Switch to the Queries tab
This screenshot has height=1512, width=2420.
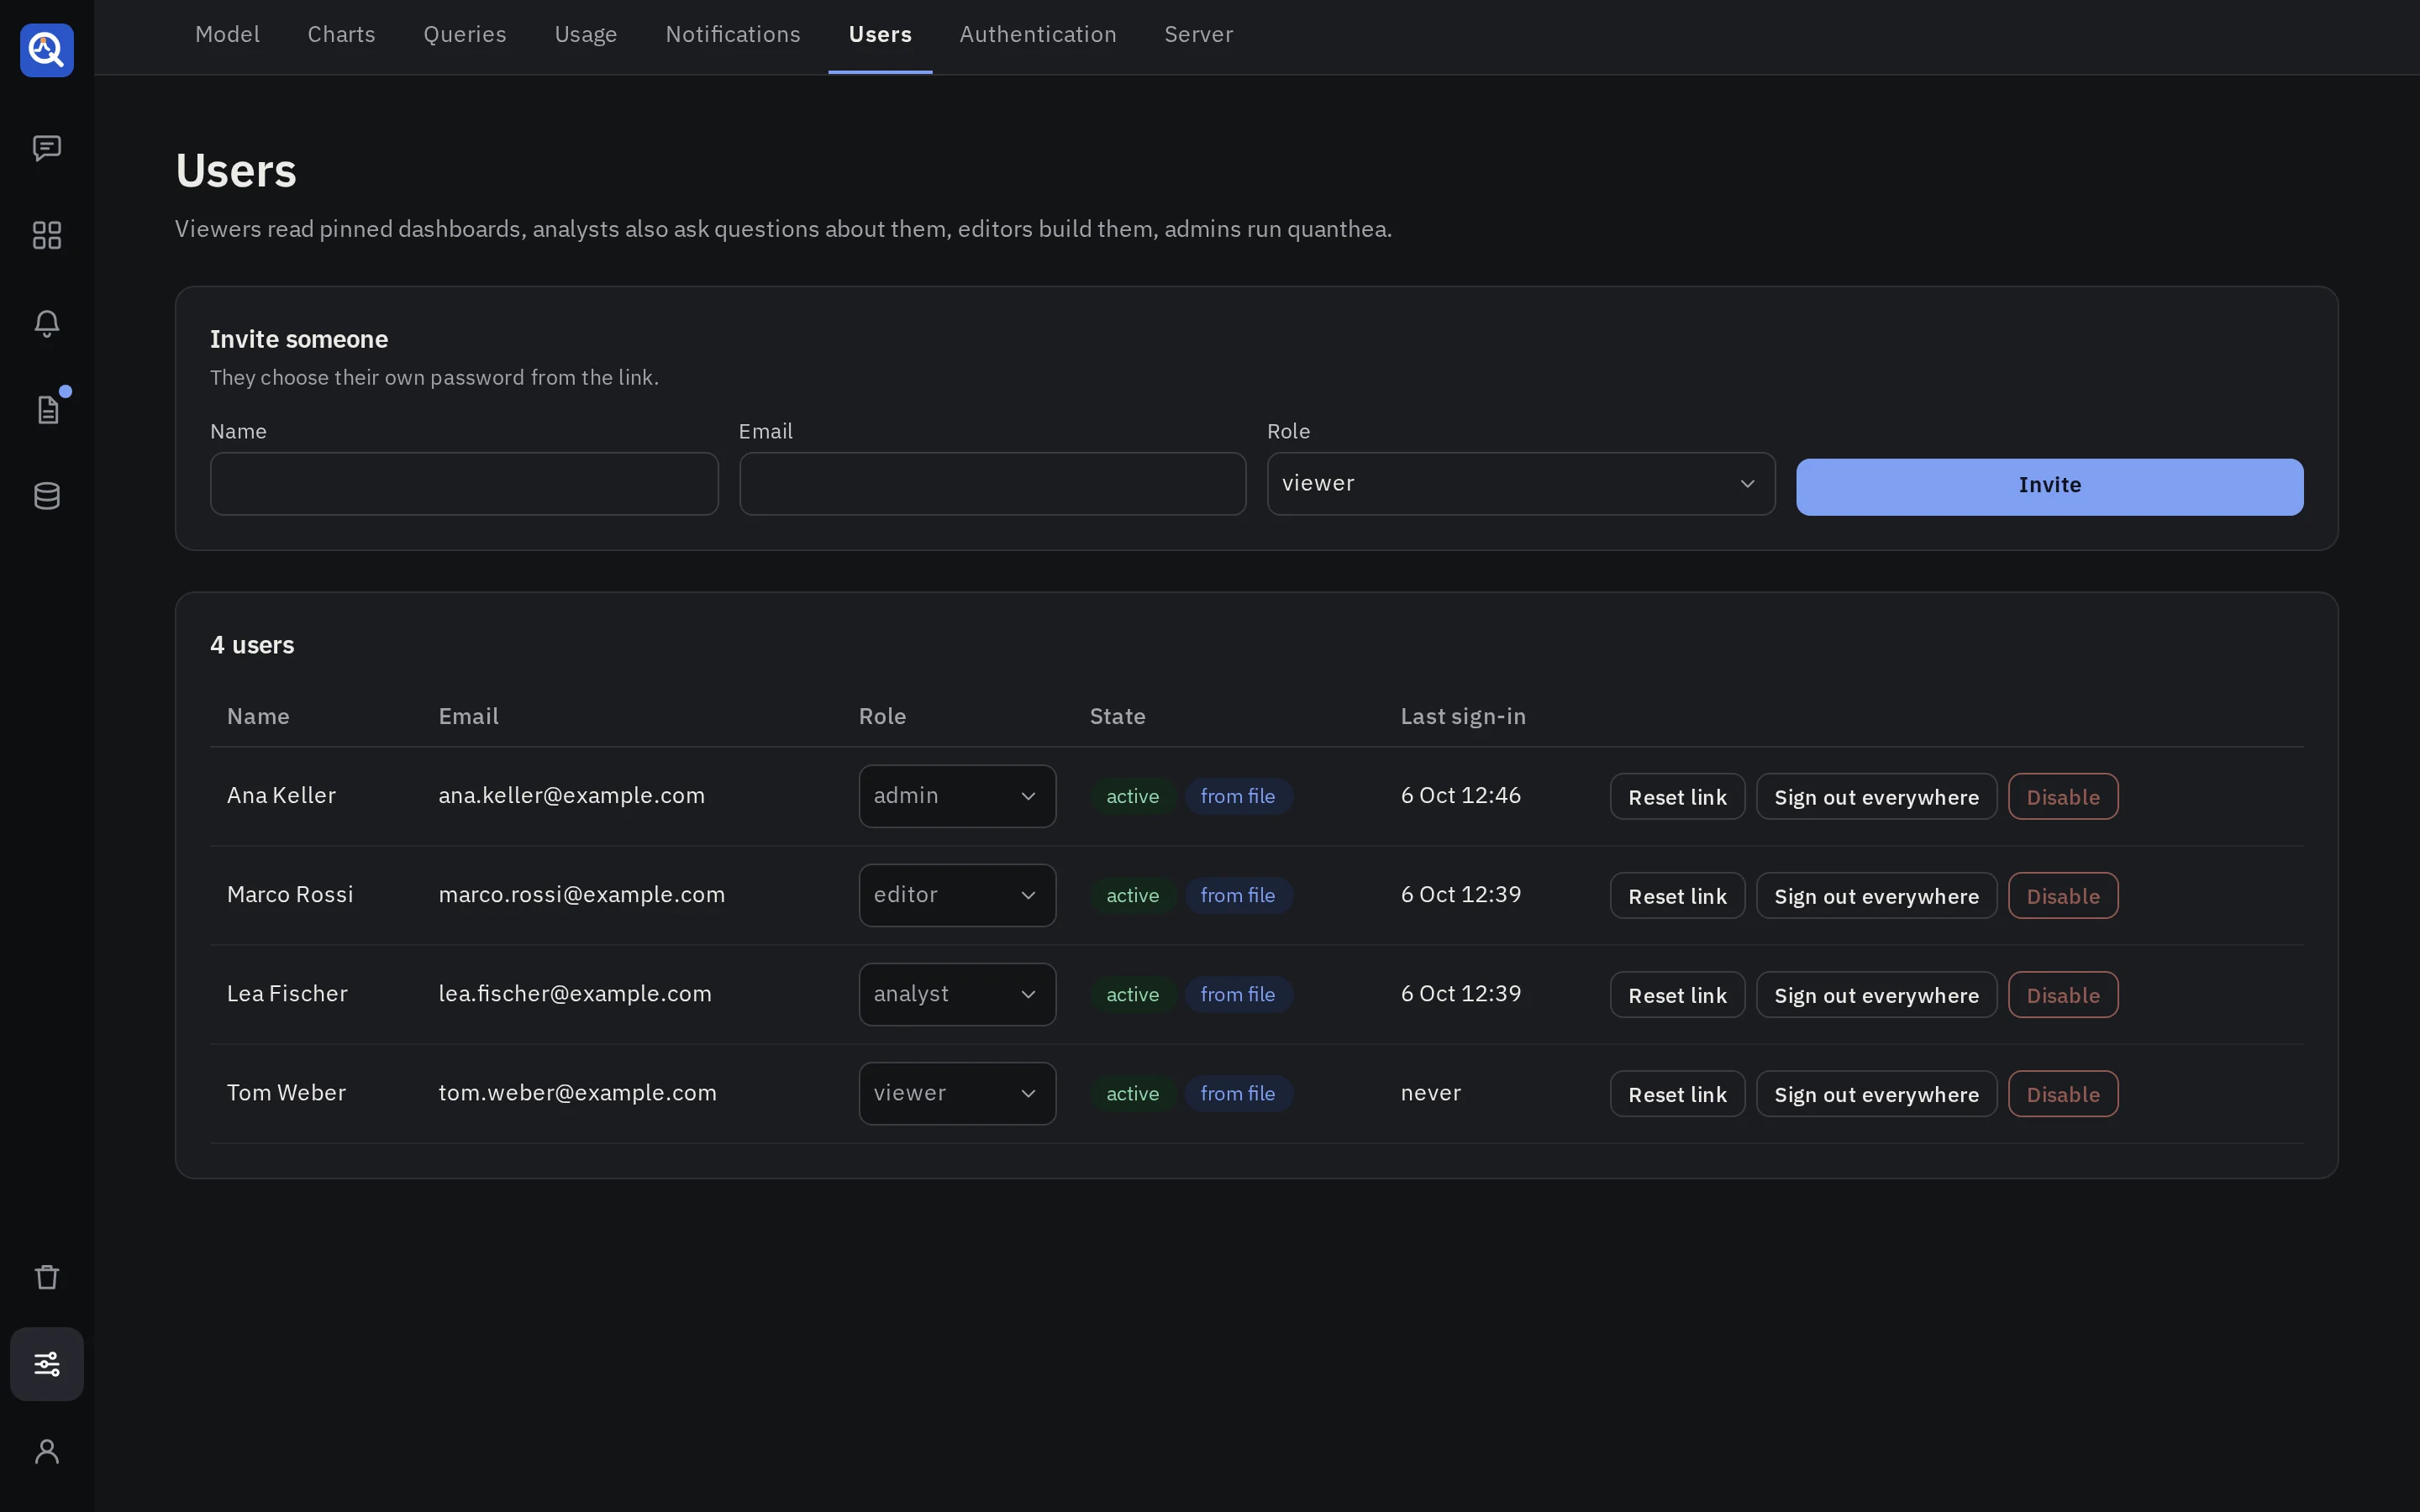point(464,35)
